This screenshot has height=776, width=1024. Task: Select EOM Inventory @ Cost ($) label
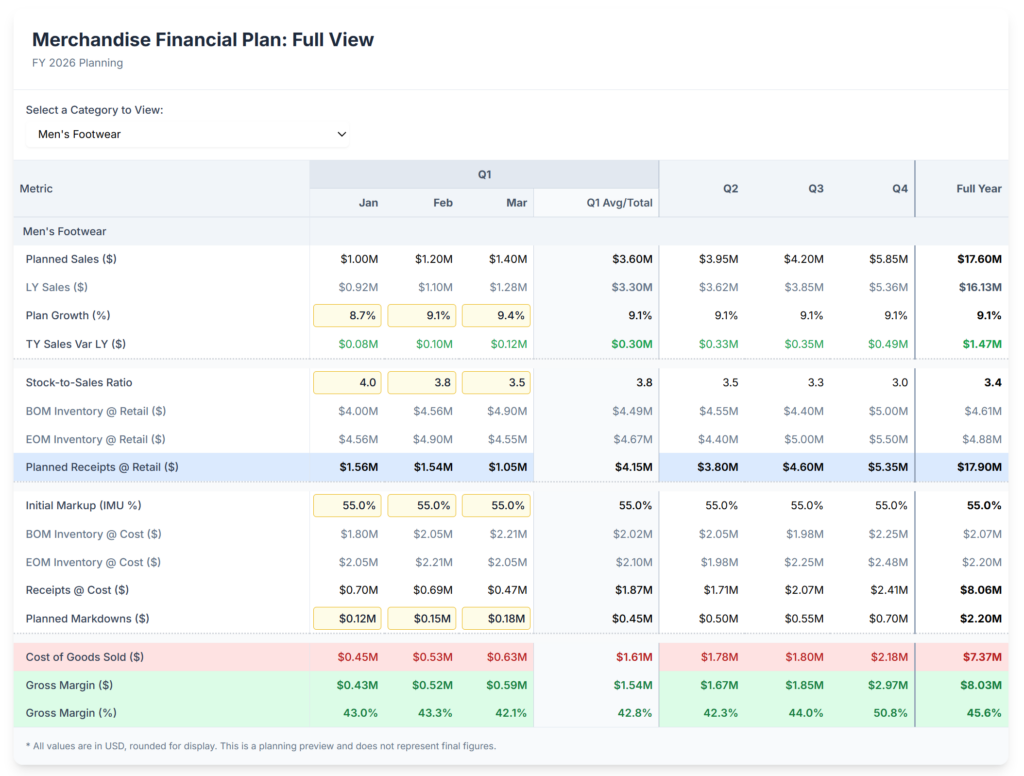[x=93, y=562]
